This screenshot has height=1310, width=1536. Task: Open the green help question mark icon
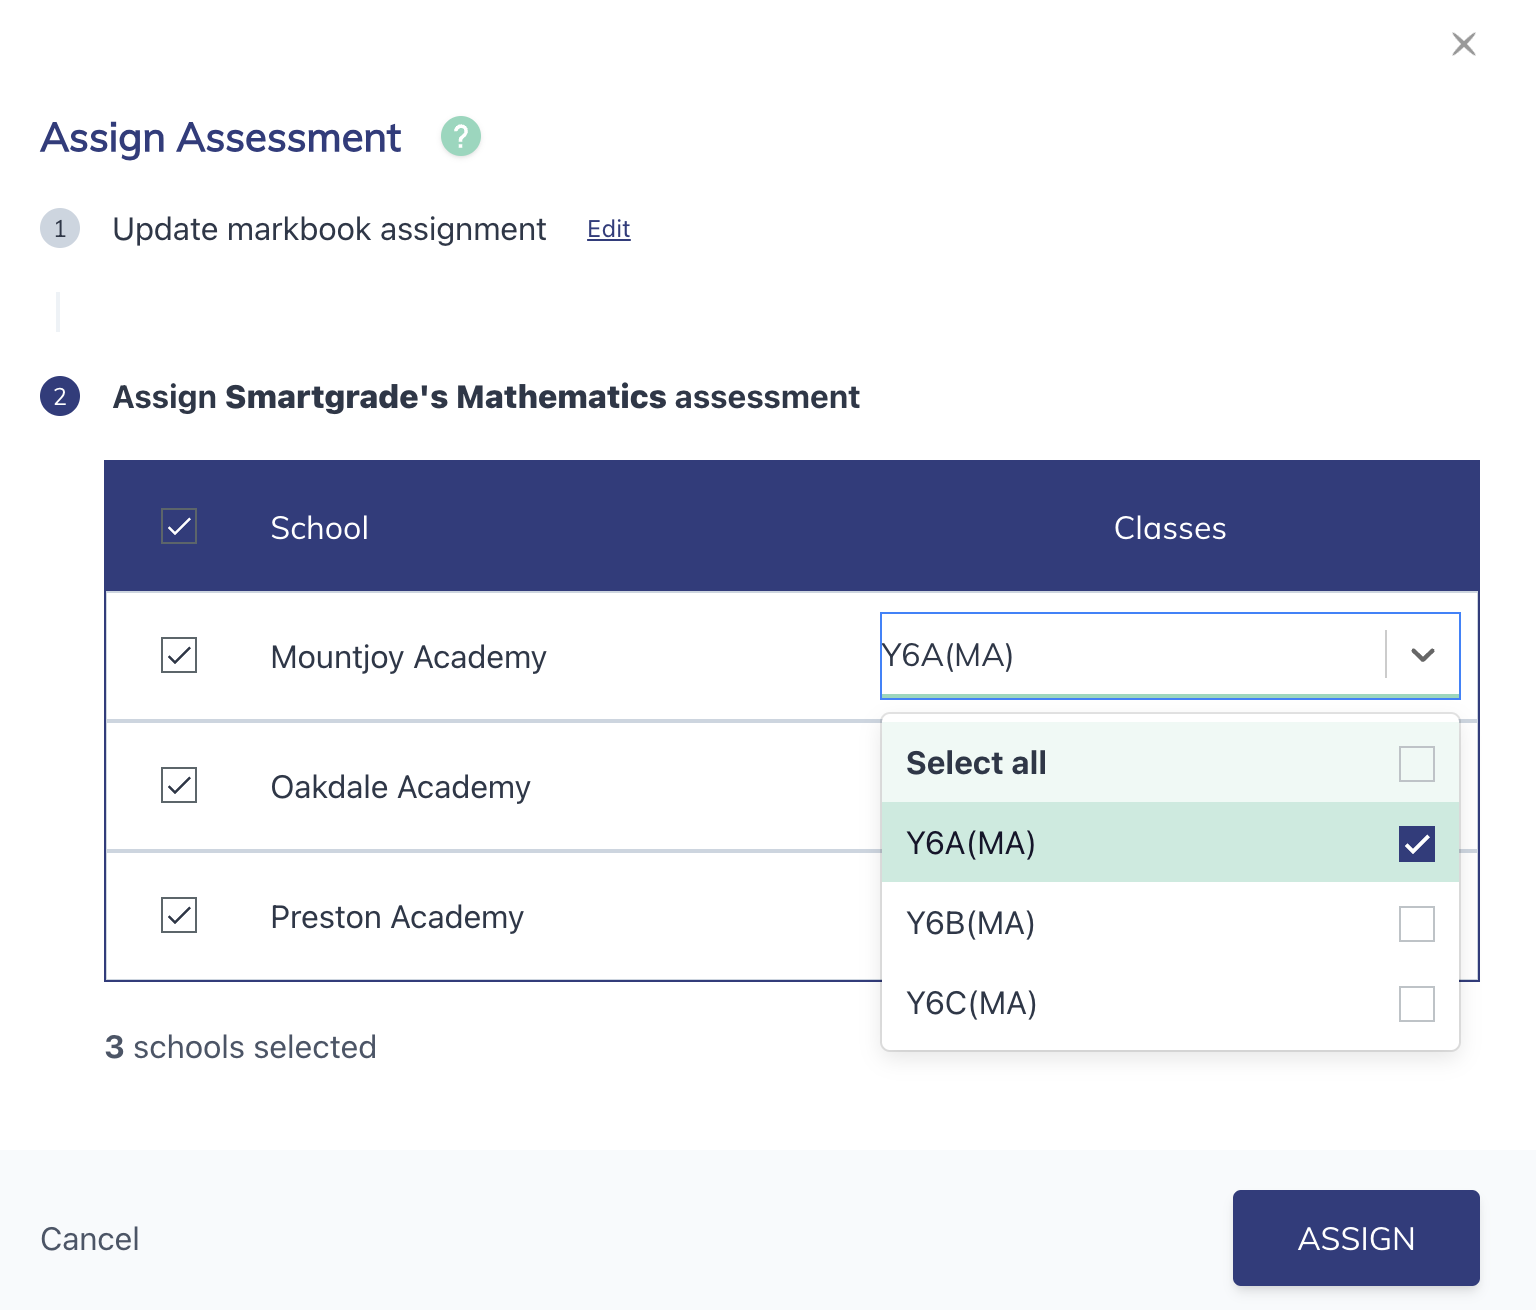461,136
